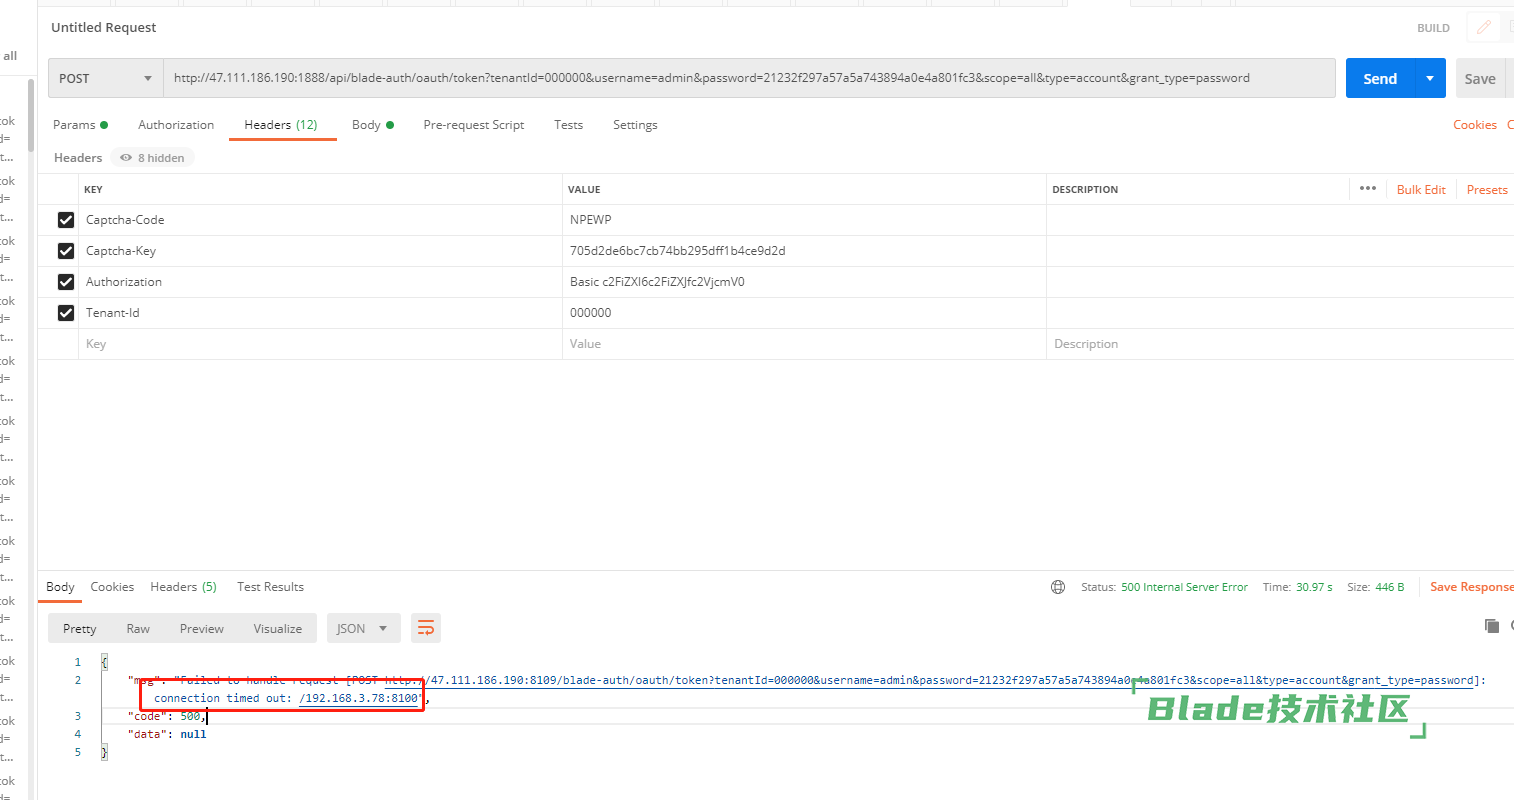
Task: Click the Untitled Request title
Action: 104,27
